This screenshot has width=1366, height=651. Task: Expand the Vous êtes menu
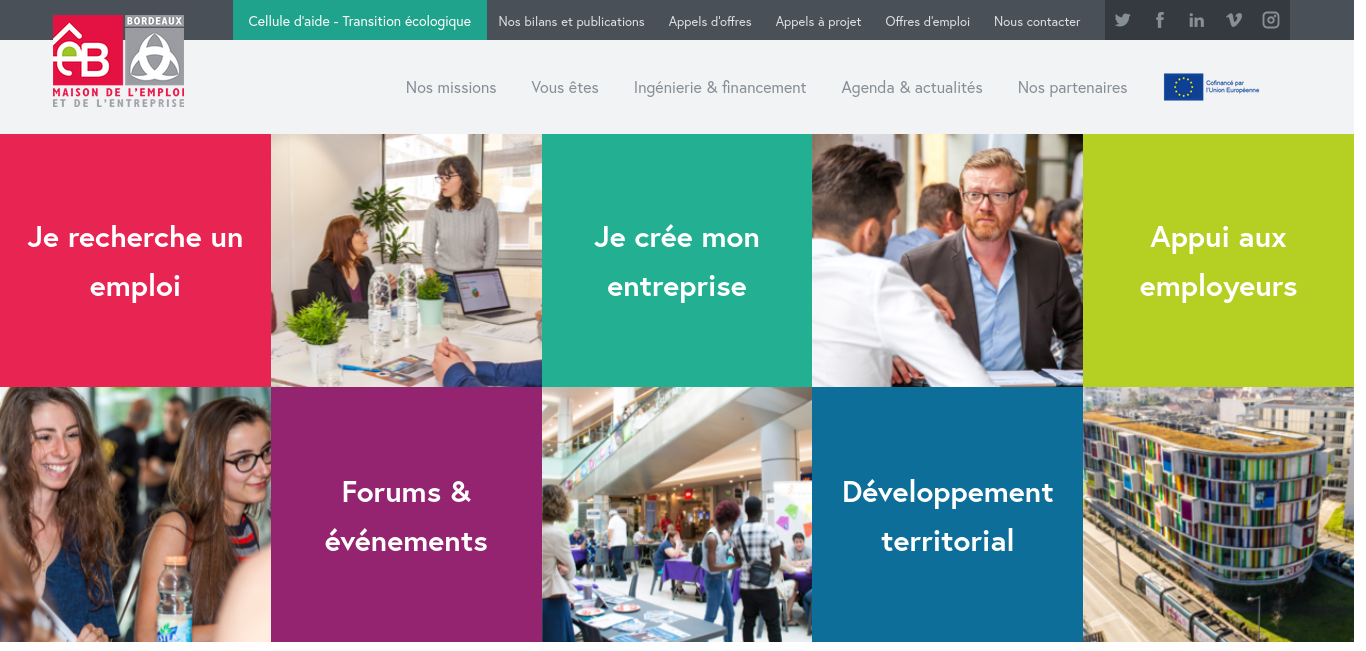(565, 87)
